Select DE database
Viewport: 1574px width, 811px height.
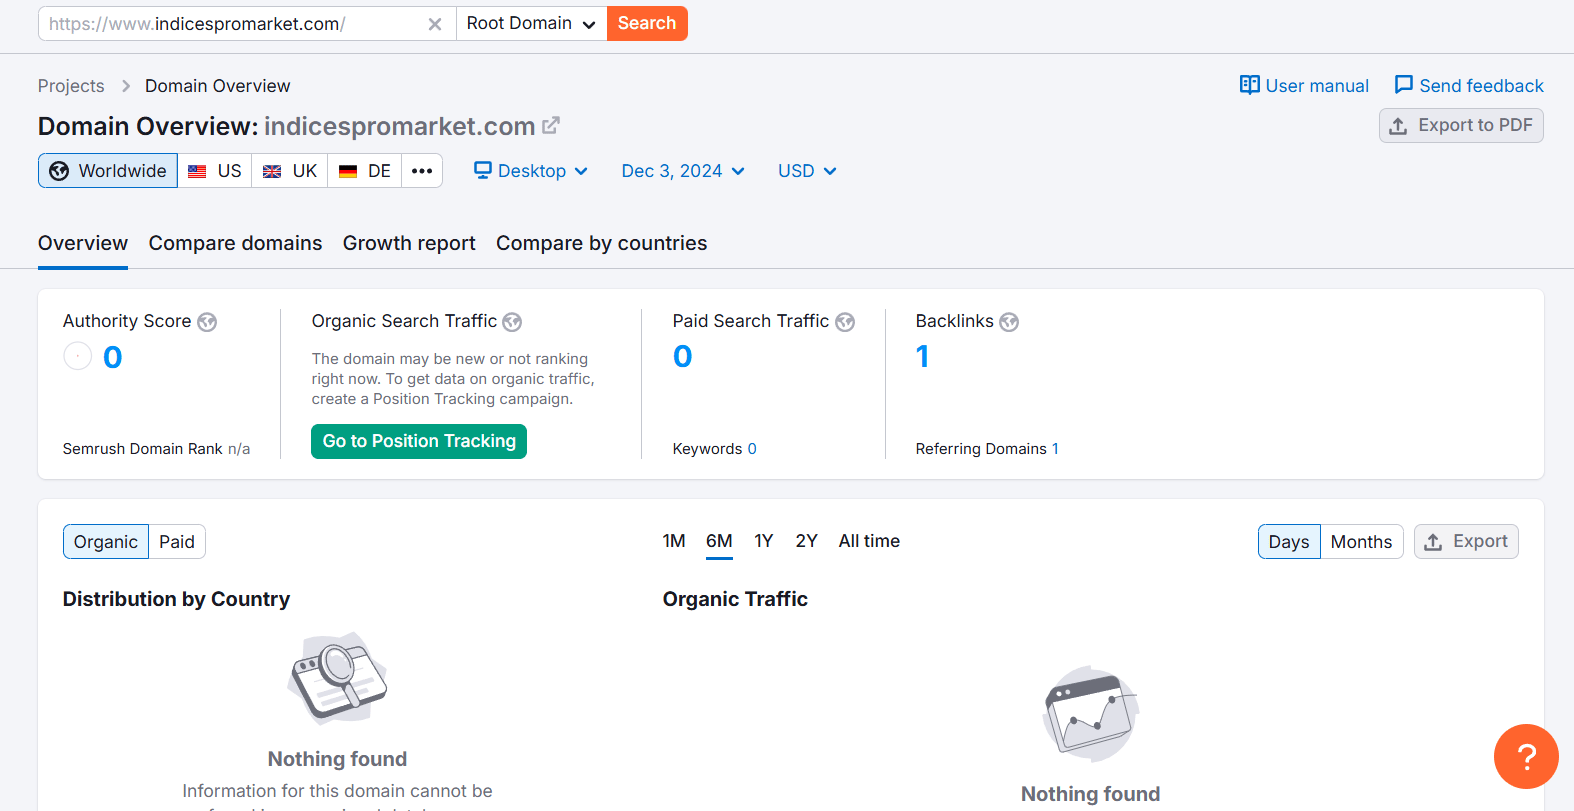(x=365, y=171)
